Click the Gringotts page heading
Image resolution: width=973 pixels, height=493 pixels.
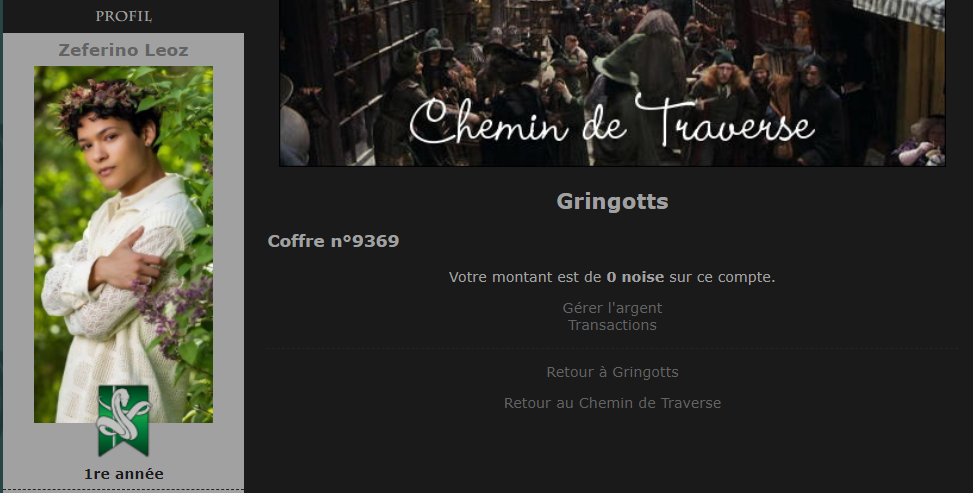612,201
